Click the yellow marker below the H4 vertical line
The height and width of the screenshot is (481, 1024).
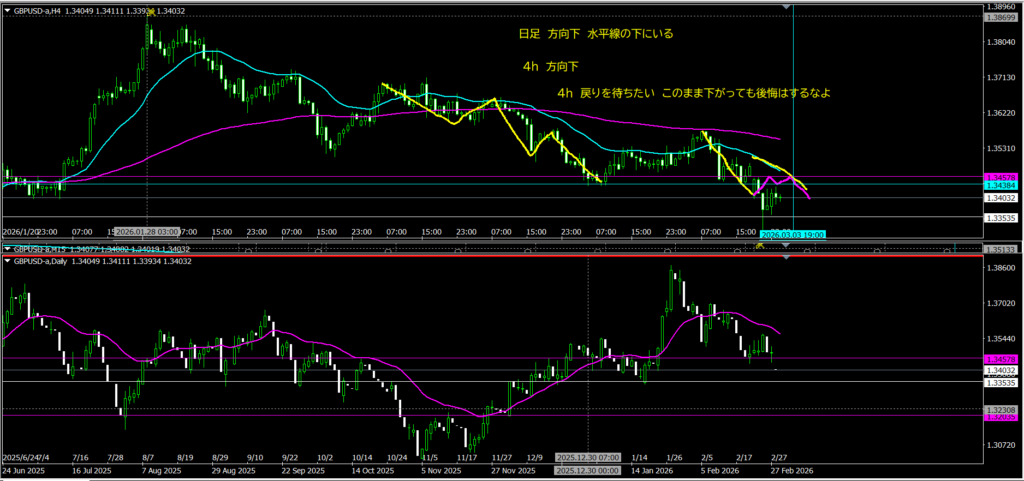pyautogui.click(x=761, y=244)
